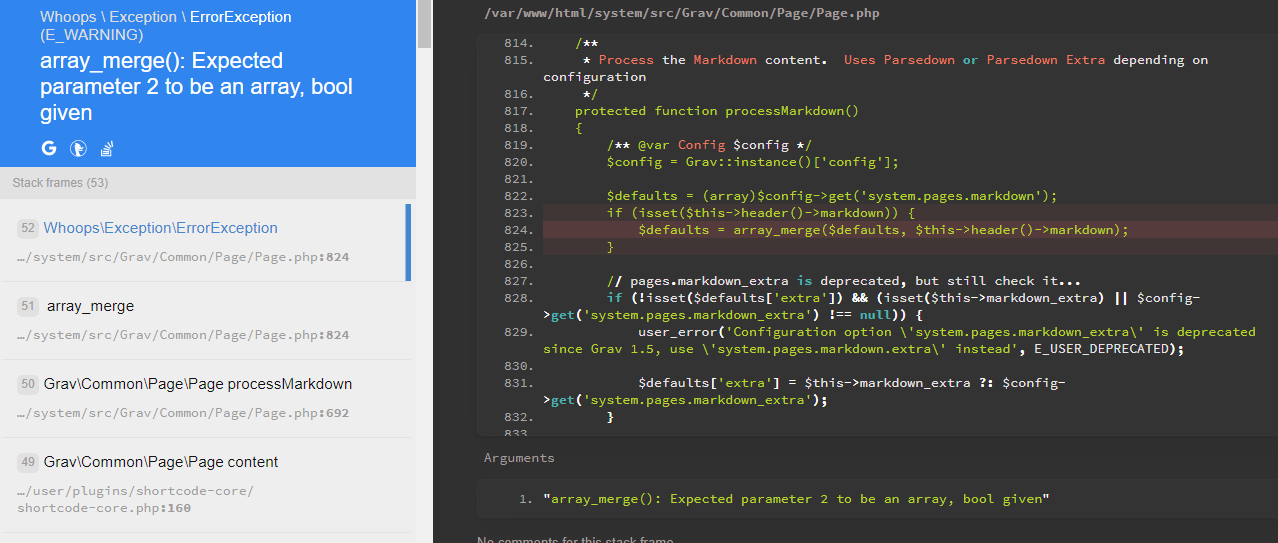Screen dimensions: 1278x543
Task: Click the file path Page.php header
Action: pyautogui.click(x=681, y=13)
